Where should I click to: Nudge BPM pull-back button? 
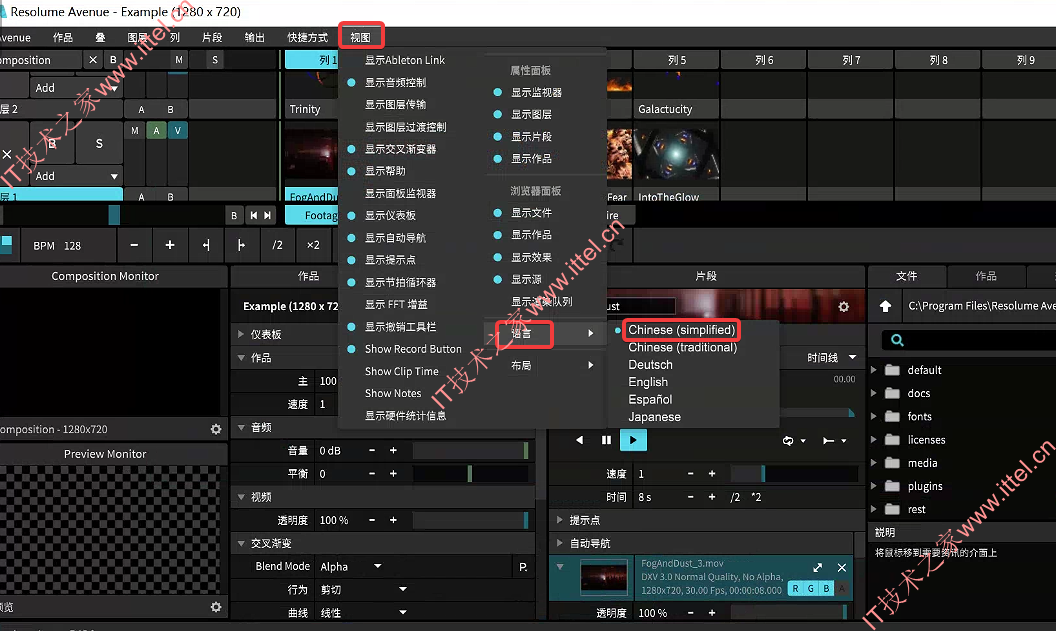coord(206,245)
